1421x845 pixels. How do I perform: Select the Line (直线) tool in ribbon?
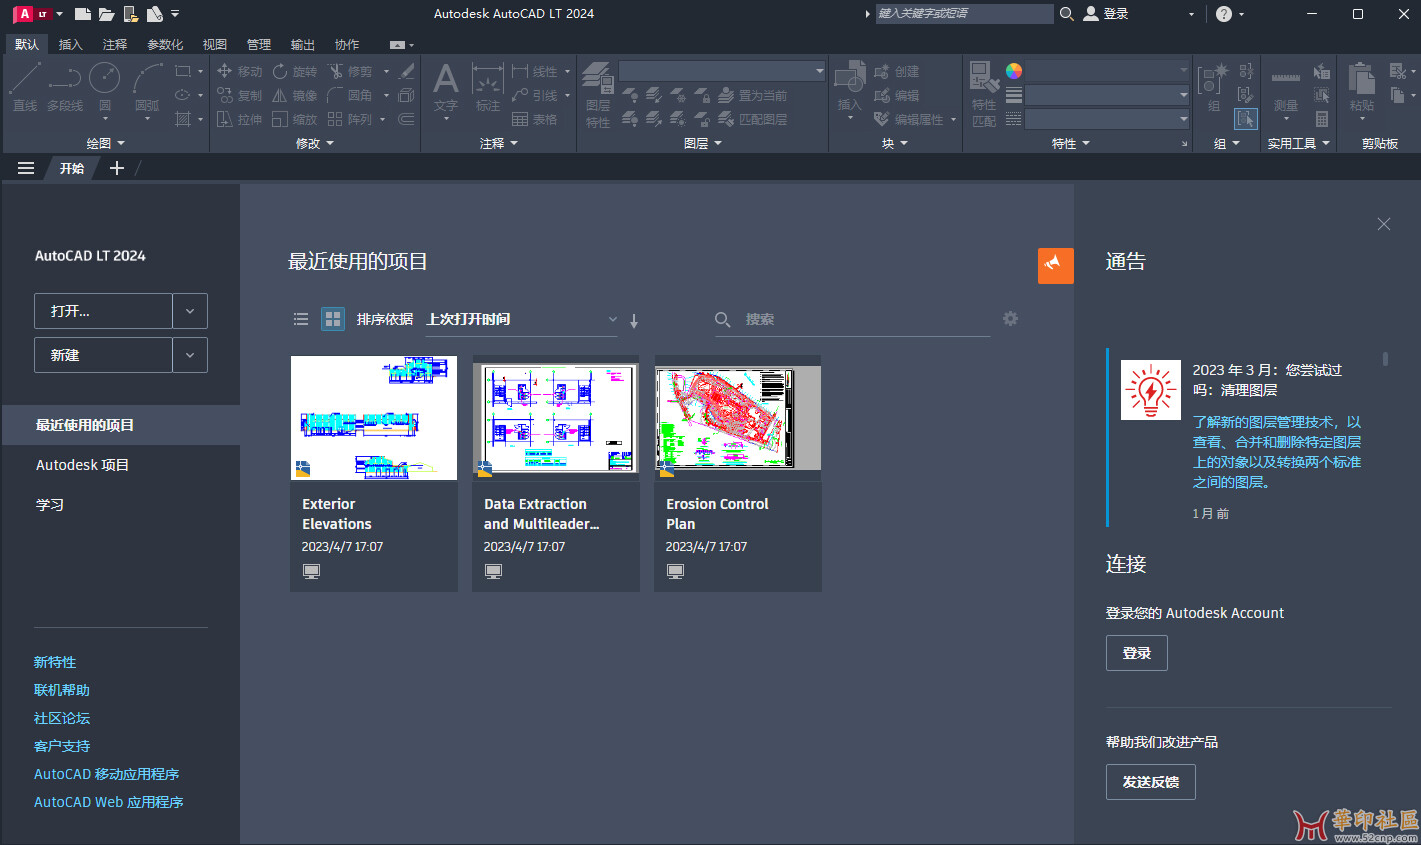tap(25, 87)
